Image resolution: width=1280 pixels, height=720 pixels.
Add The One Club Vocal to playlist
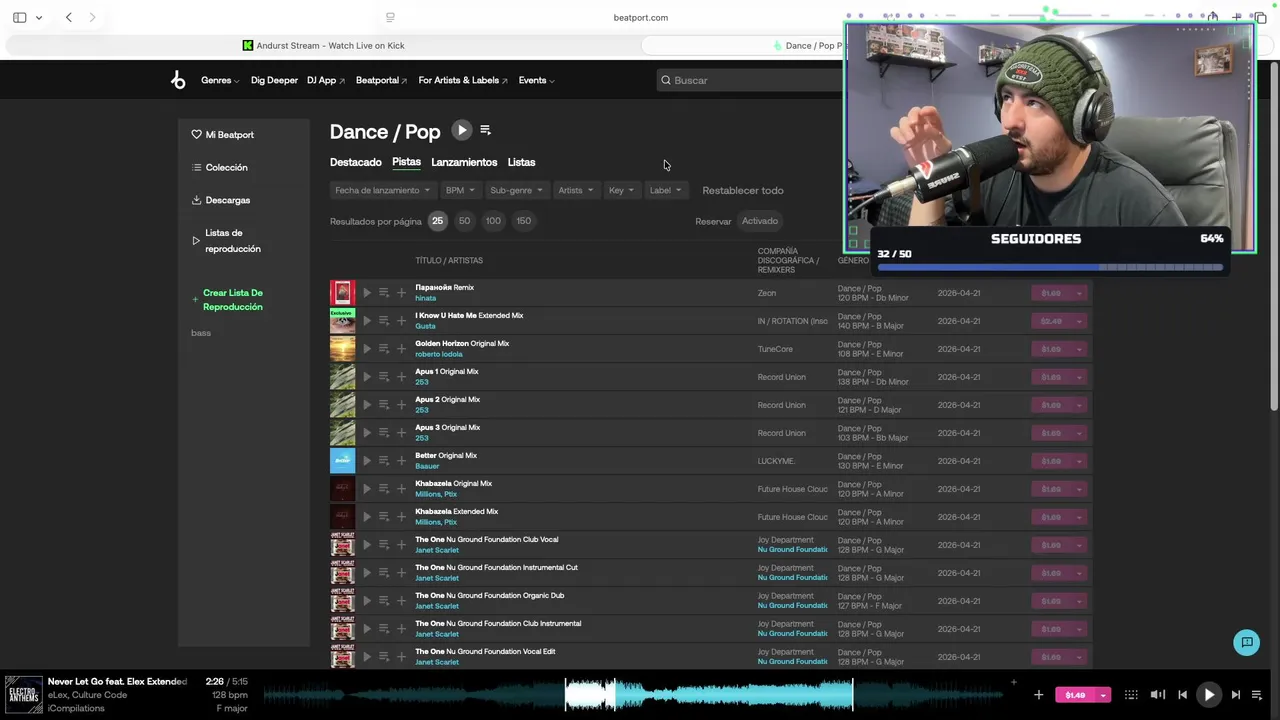(x=401, y=545)
